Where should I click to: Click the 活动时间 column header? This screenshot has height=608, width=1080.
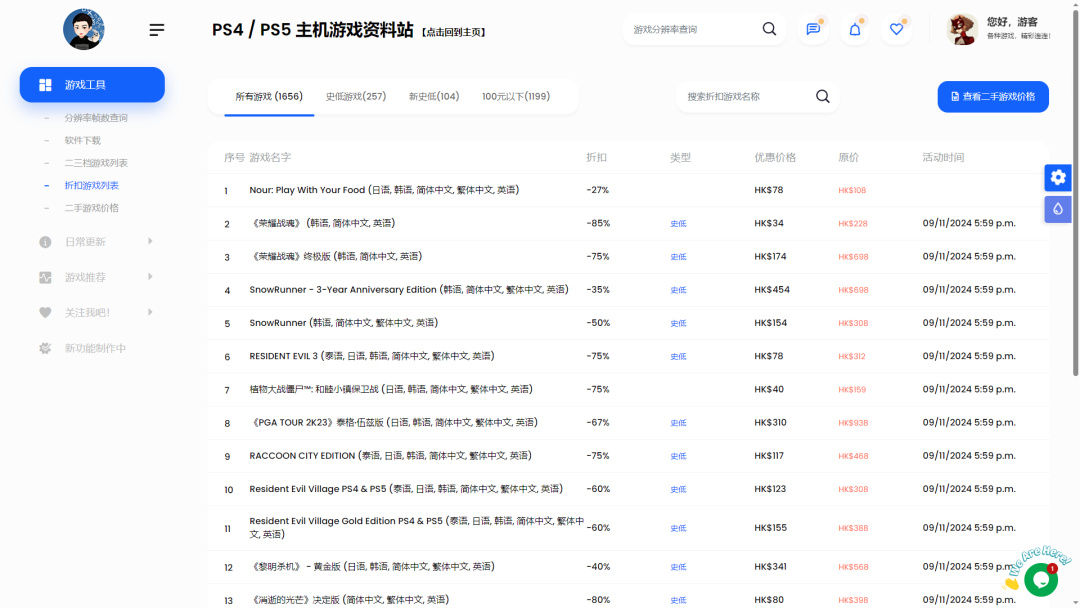tap(943, 158)
